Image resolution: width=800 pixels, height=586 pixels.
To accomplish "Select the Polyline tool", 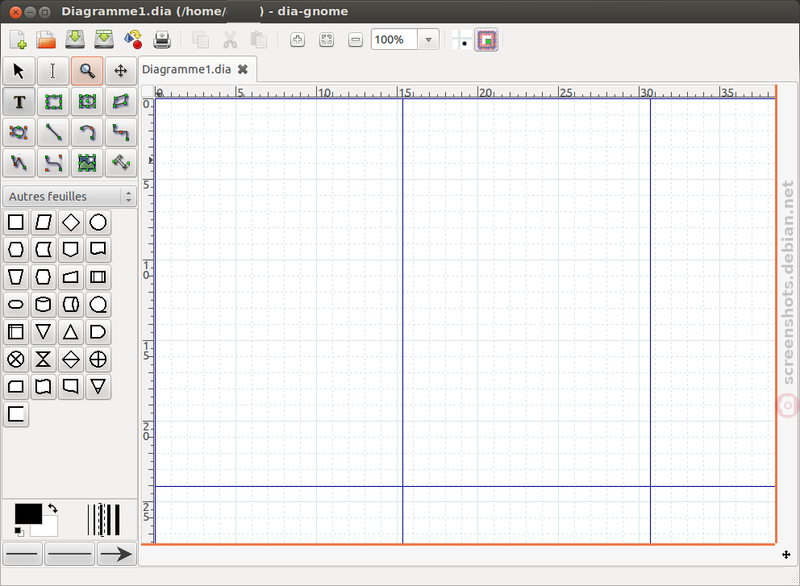I will click(x=19, y=163).
